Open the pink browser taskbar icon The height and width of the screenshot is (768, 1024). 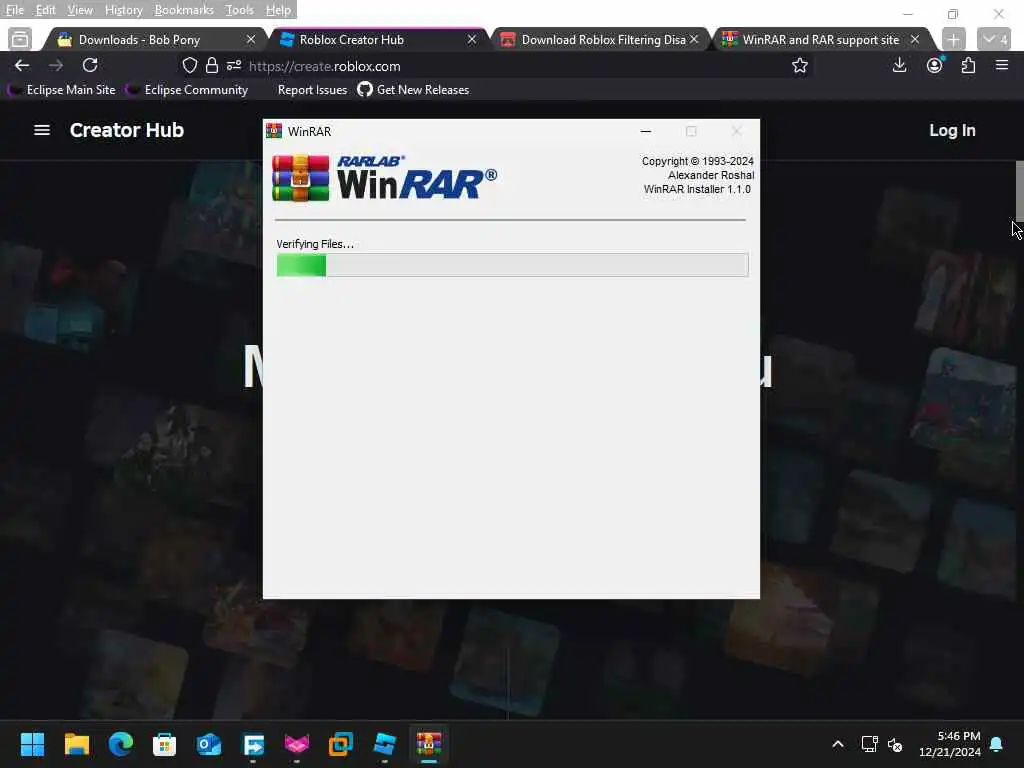[x=296, y=744]
